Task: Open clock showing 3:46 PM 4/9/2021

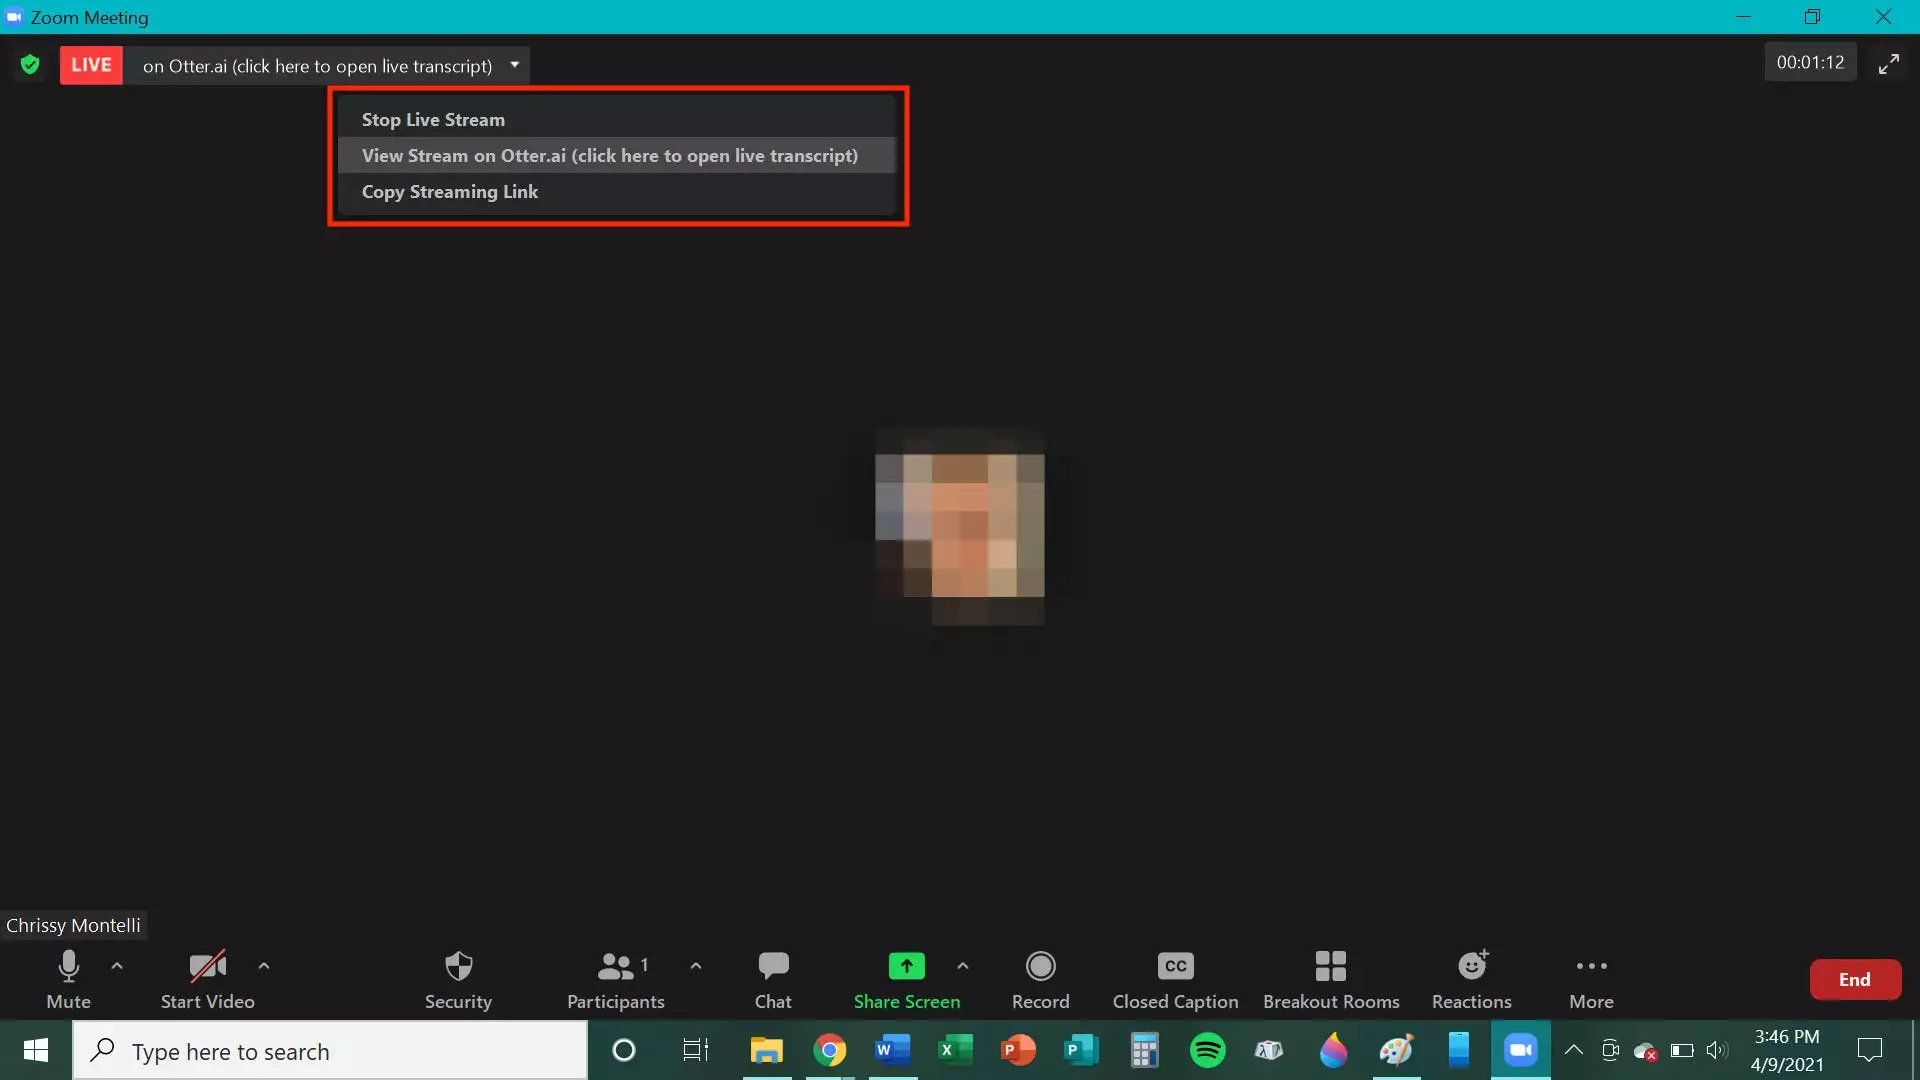Action: point(1786,1050)
